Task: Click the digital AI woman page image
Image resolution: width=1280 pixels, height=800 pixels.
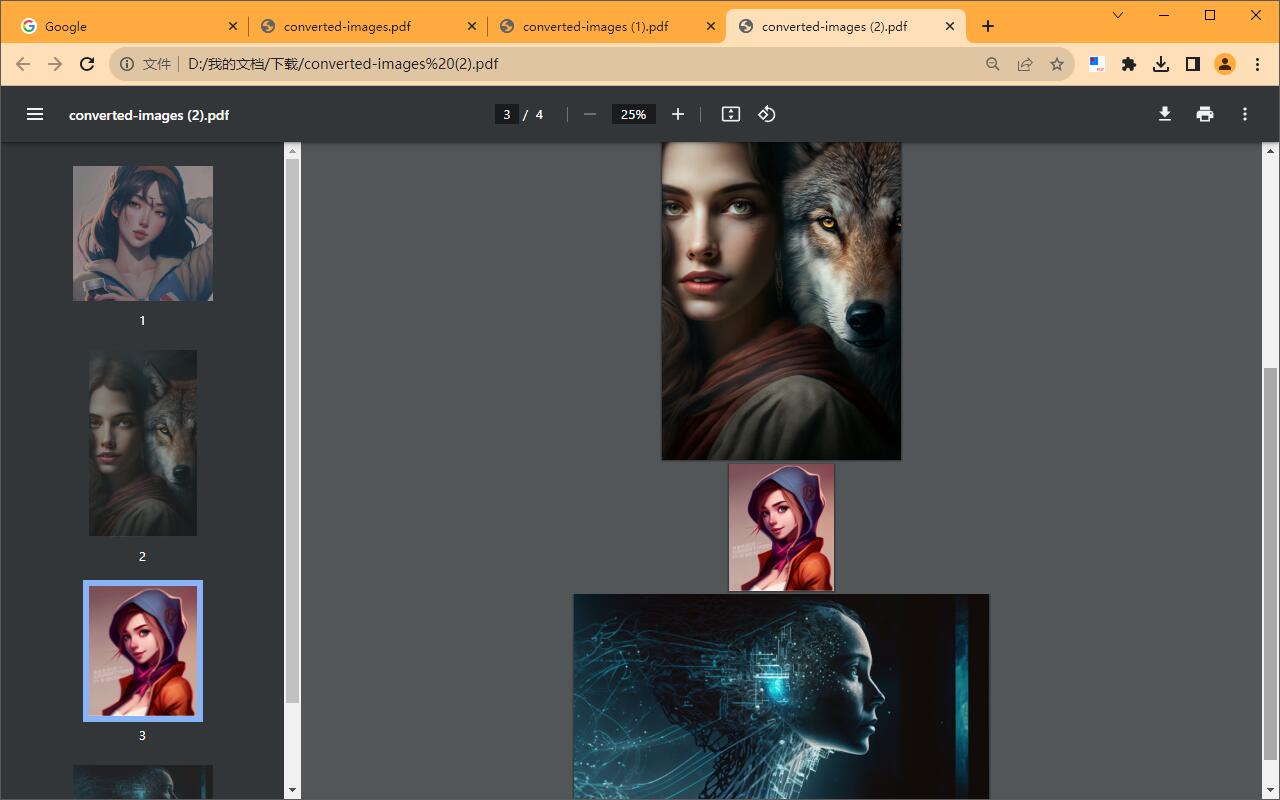Action: (781, 697)
